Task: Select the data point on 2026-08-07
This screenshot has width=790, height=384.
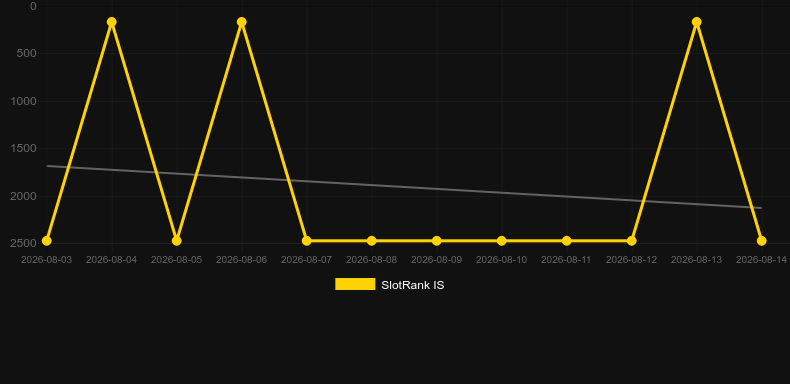Action: tap(306, 241)
